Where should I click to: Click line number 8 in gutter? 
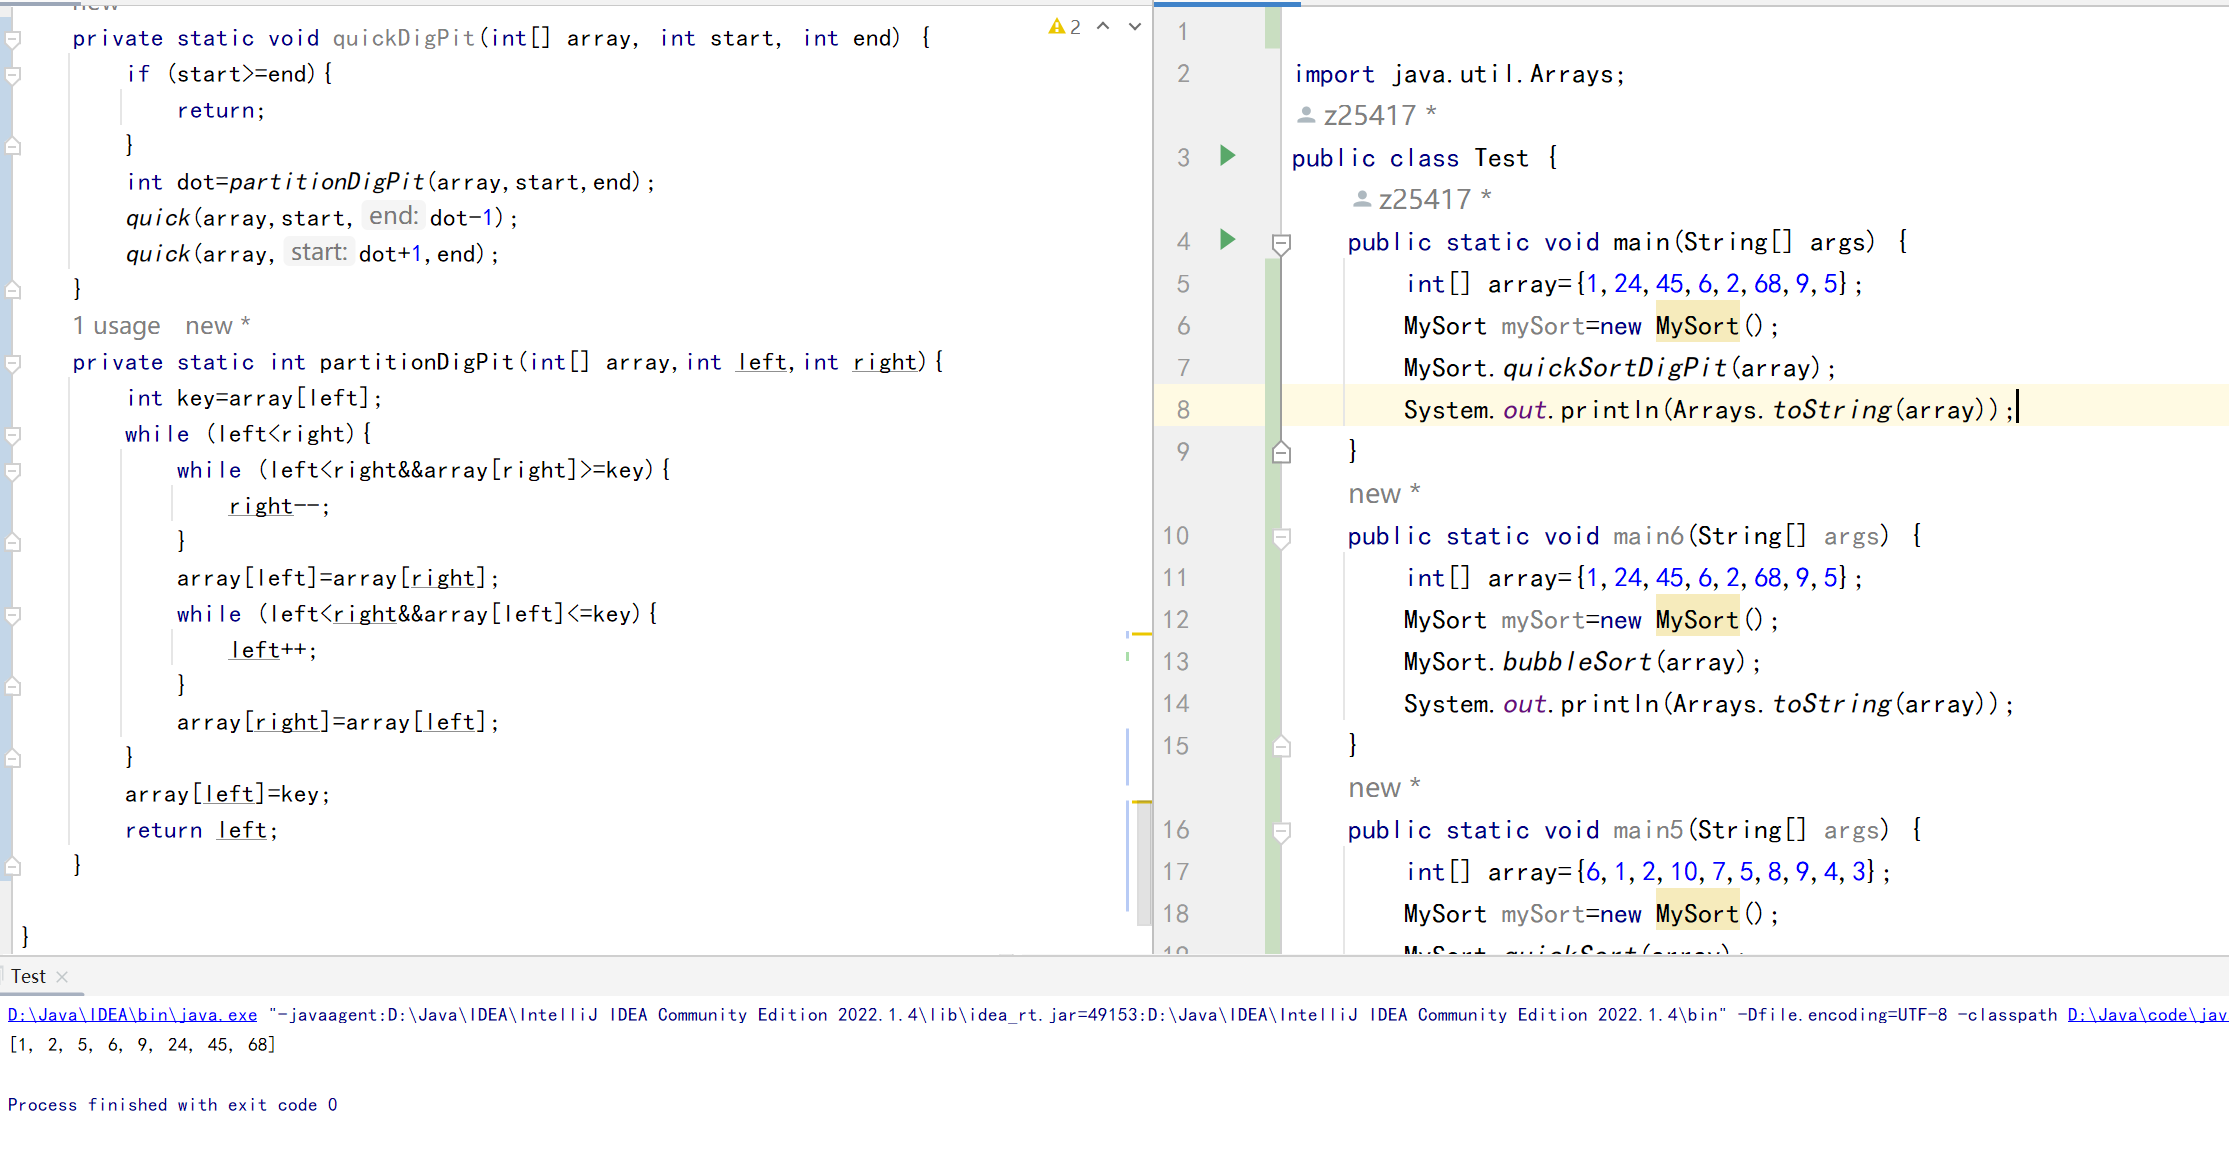1183,410
